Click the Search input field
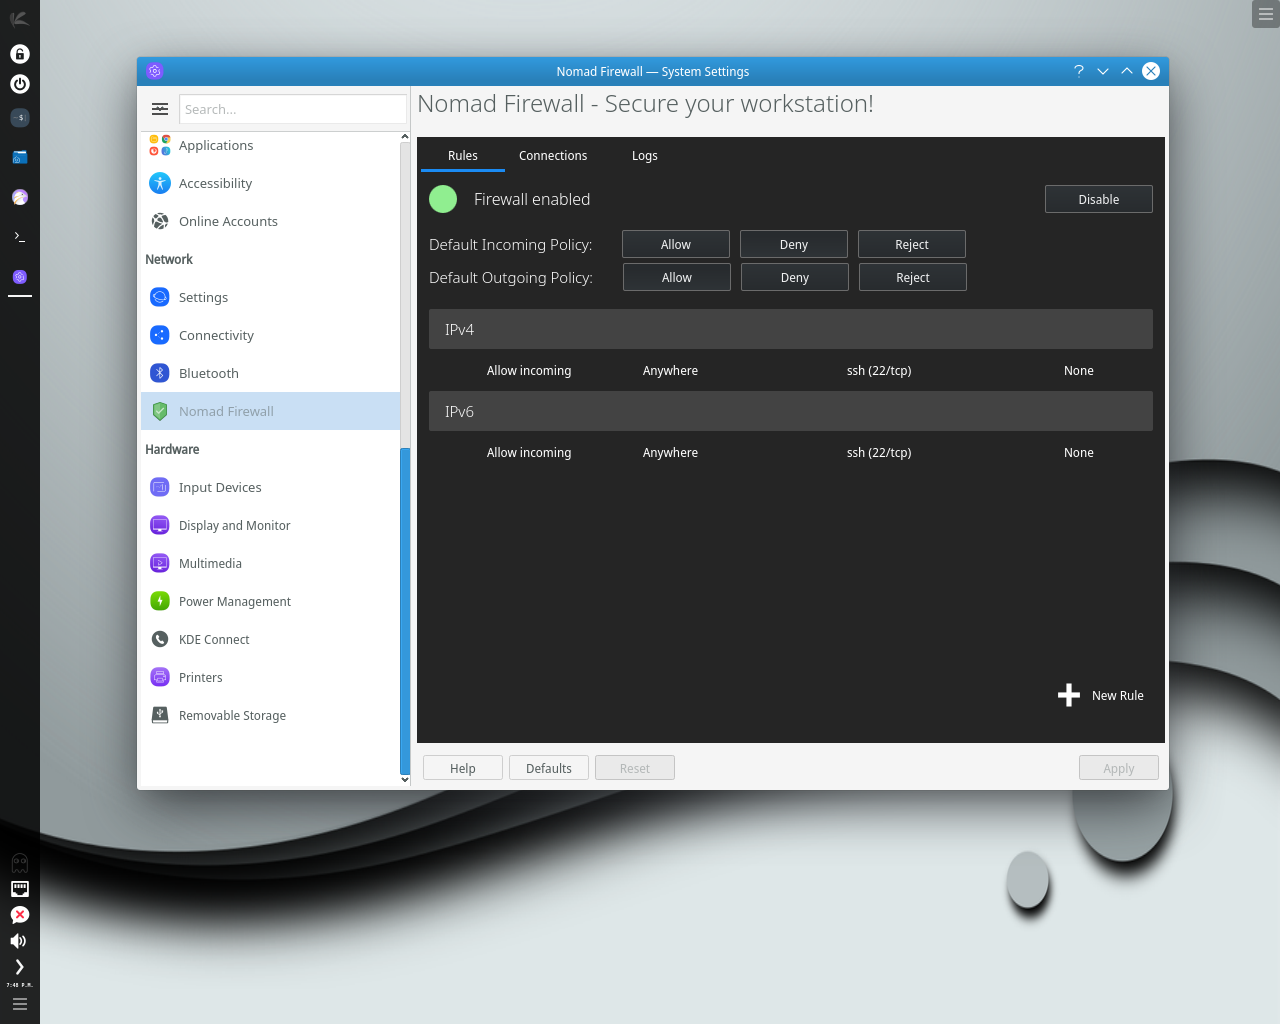Image resolution: width=1280 pixels, height=1024 pixels. tap(293, 109)
